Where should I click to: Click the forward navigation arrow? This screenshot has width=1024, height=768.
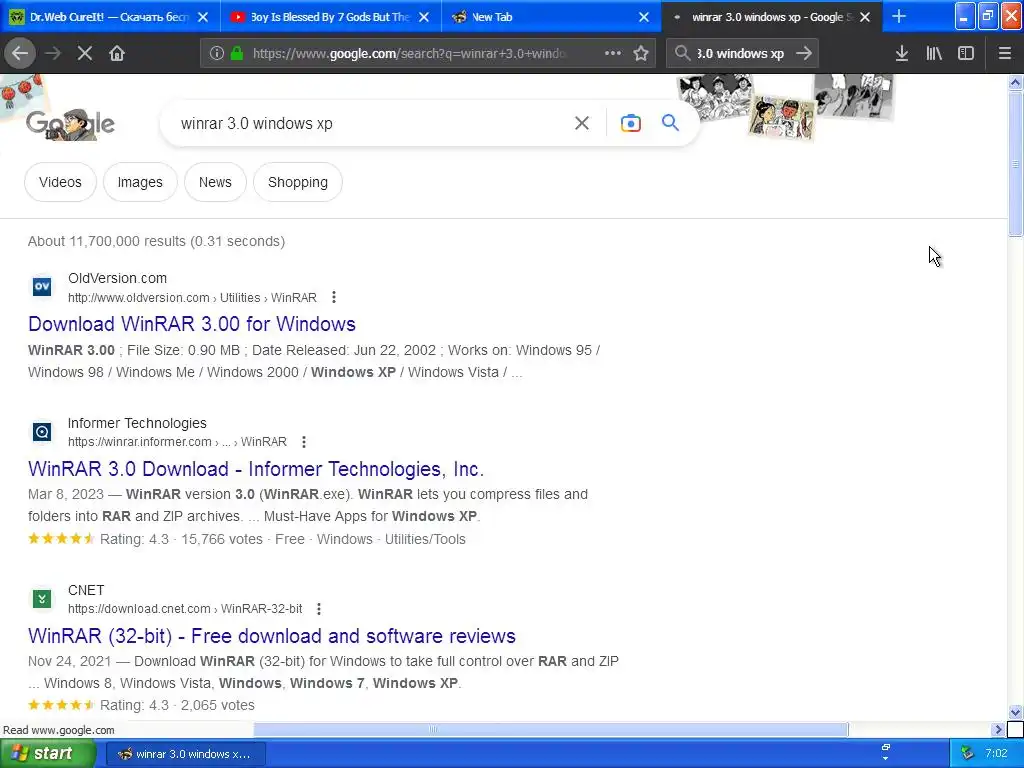point(53,54)
